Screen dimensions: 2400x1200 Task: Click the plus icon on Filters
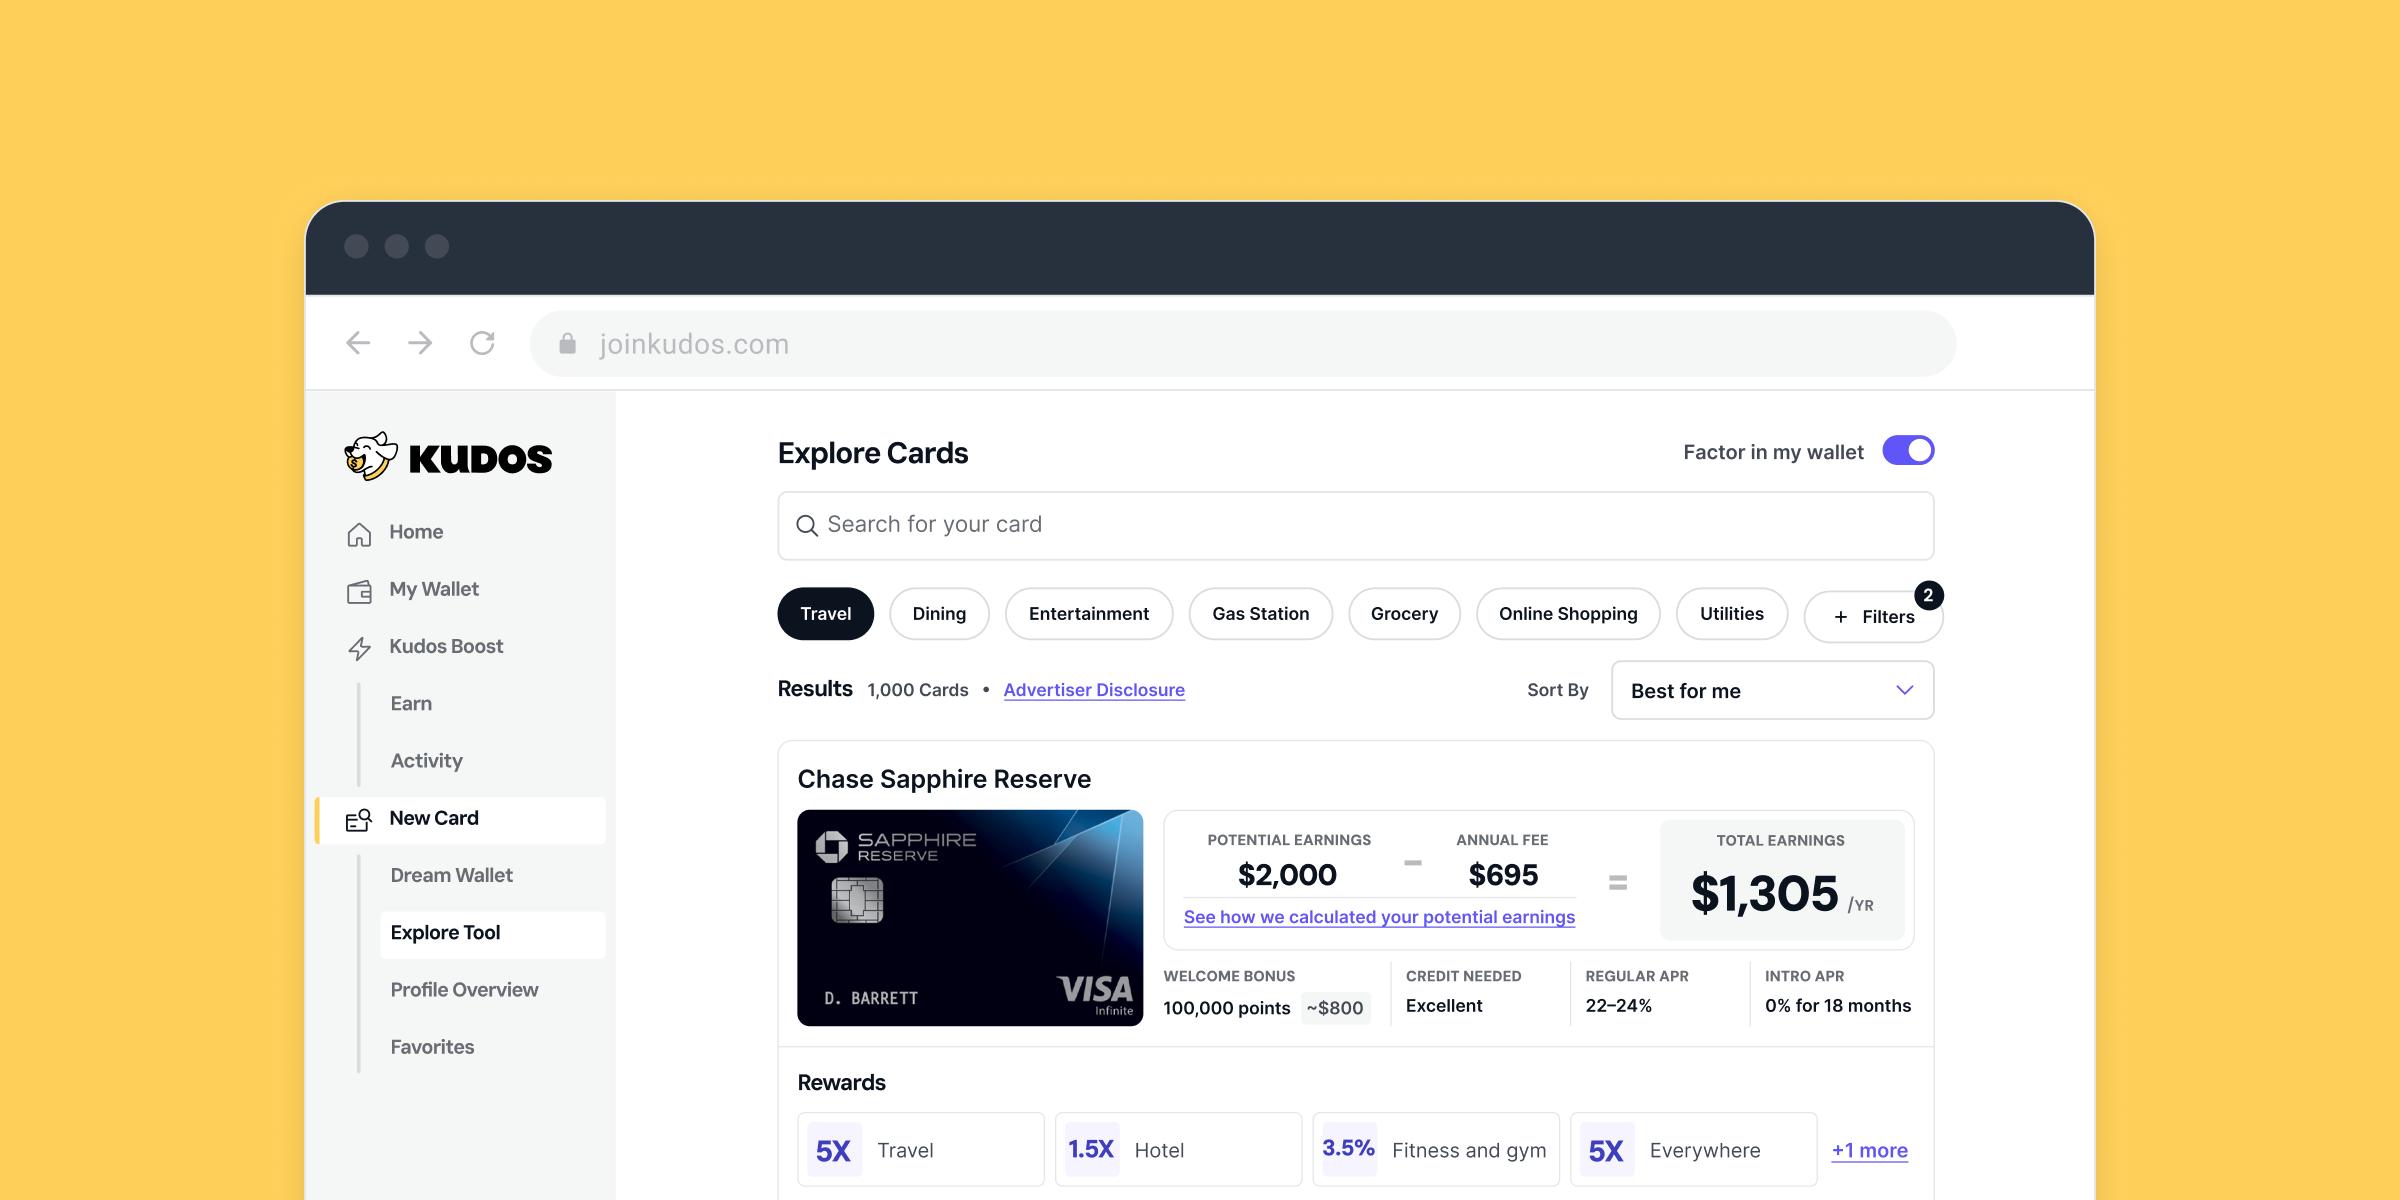tap(1840, 617)
